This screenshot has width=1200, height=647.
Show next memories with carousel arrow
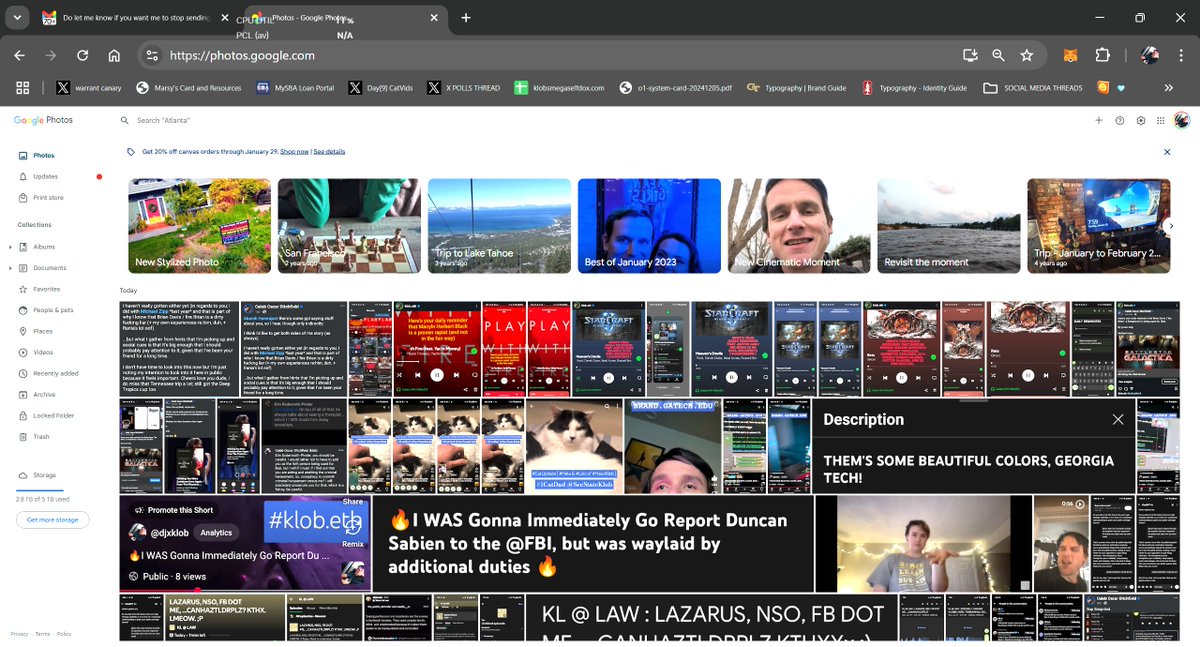pos(1170,226)
